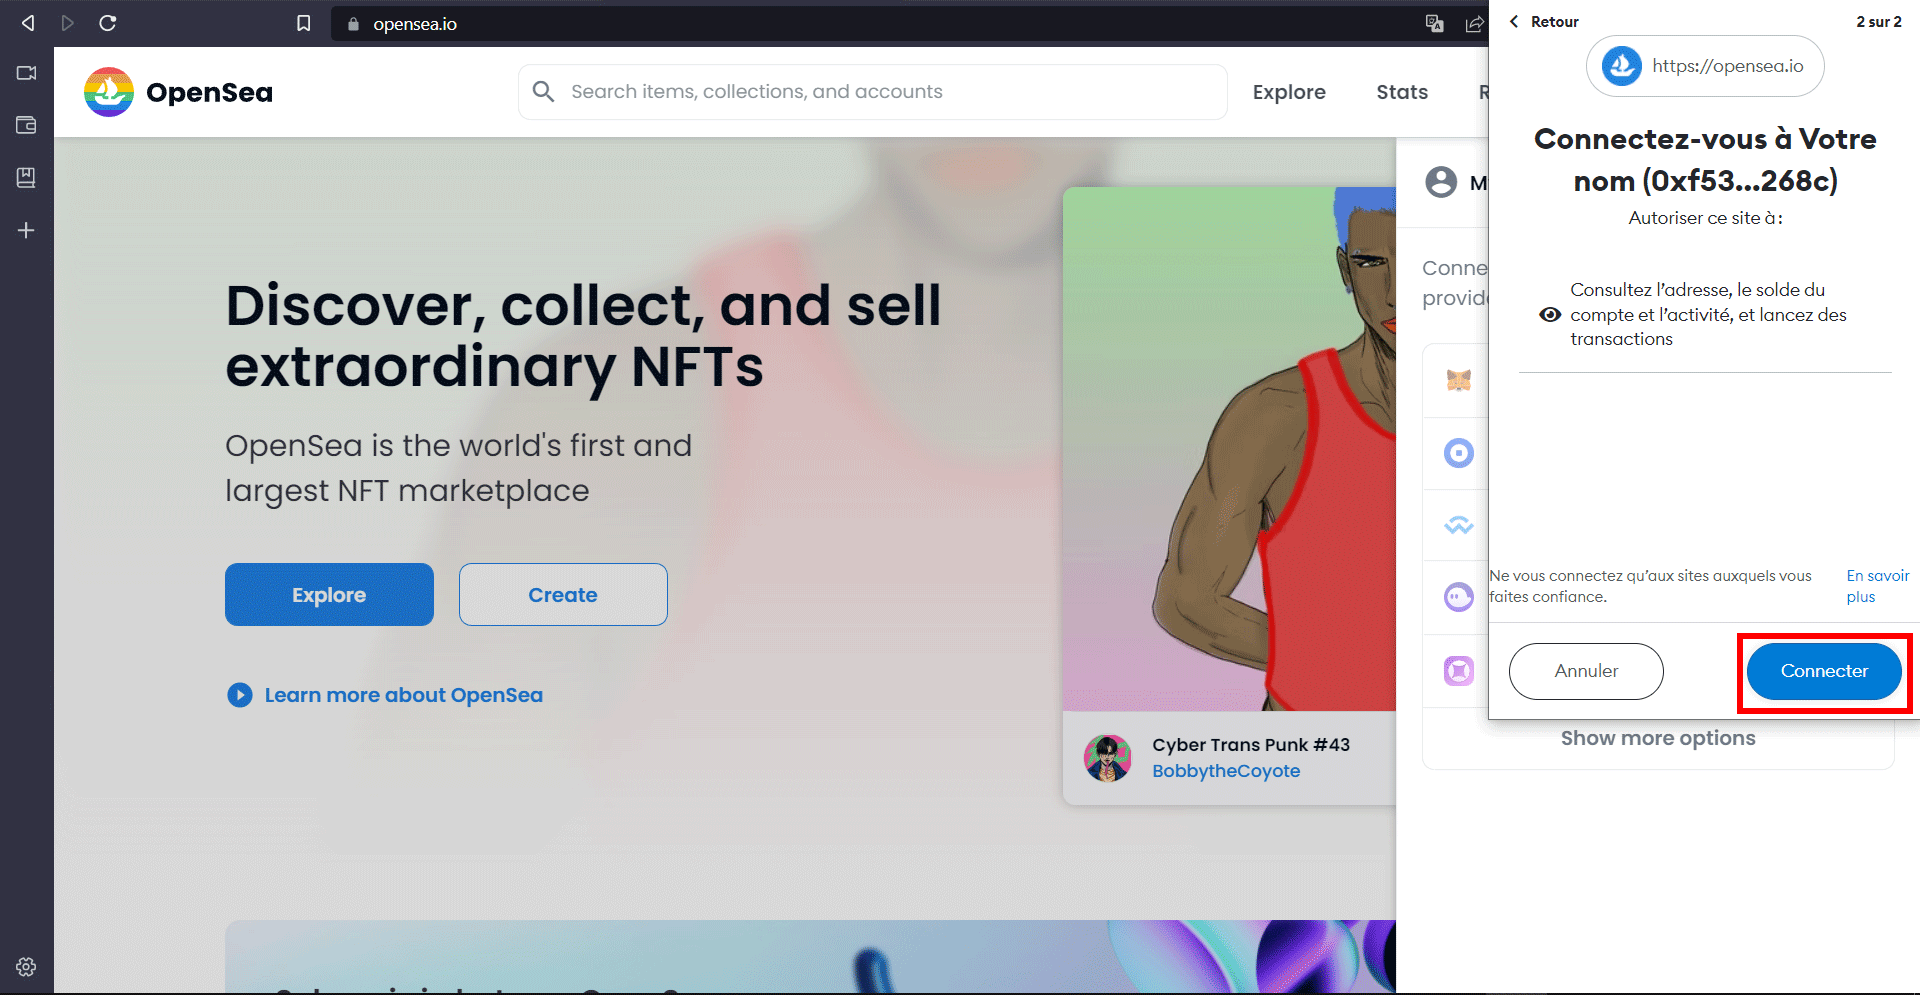Open the Explore menu in navigation

[x=1289, y=92]
